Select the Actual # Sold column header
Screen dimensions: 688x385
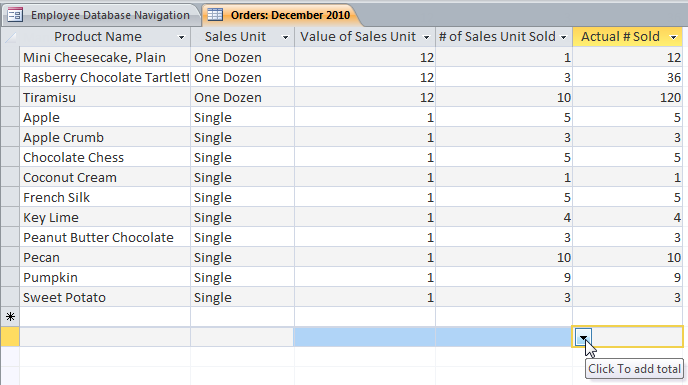pyautogui.click(x=627, y=37)
